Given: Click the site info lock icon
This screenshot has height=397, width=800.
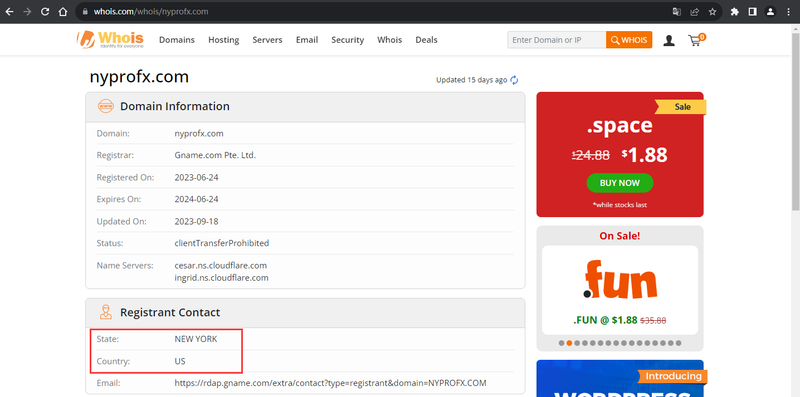Looking at the screenshot, I should tap(85, 11).
